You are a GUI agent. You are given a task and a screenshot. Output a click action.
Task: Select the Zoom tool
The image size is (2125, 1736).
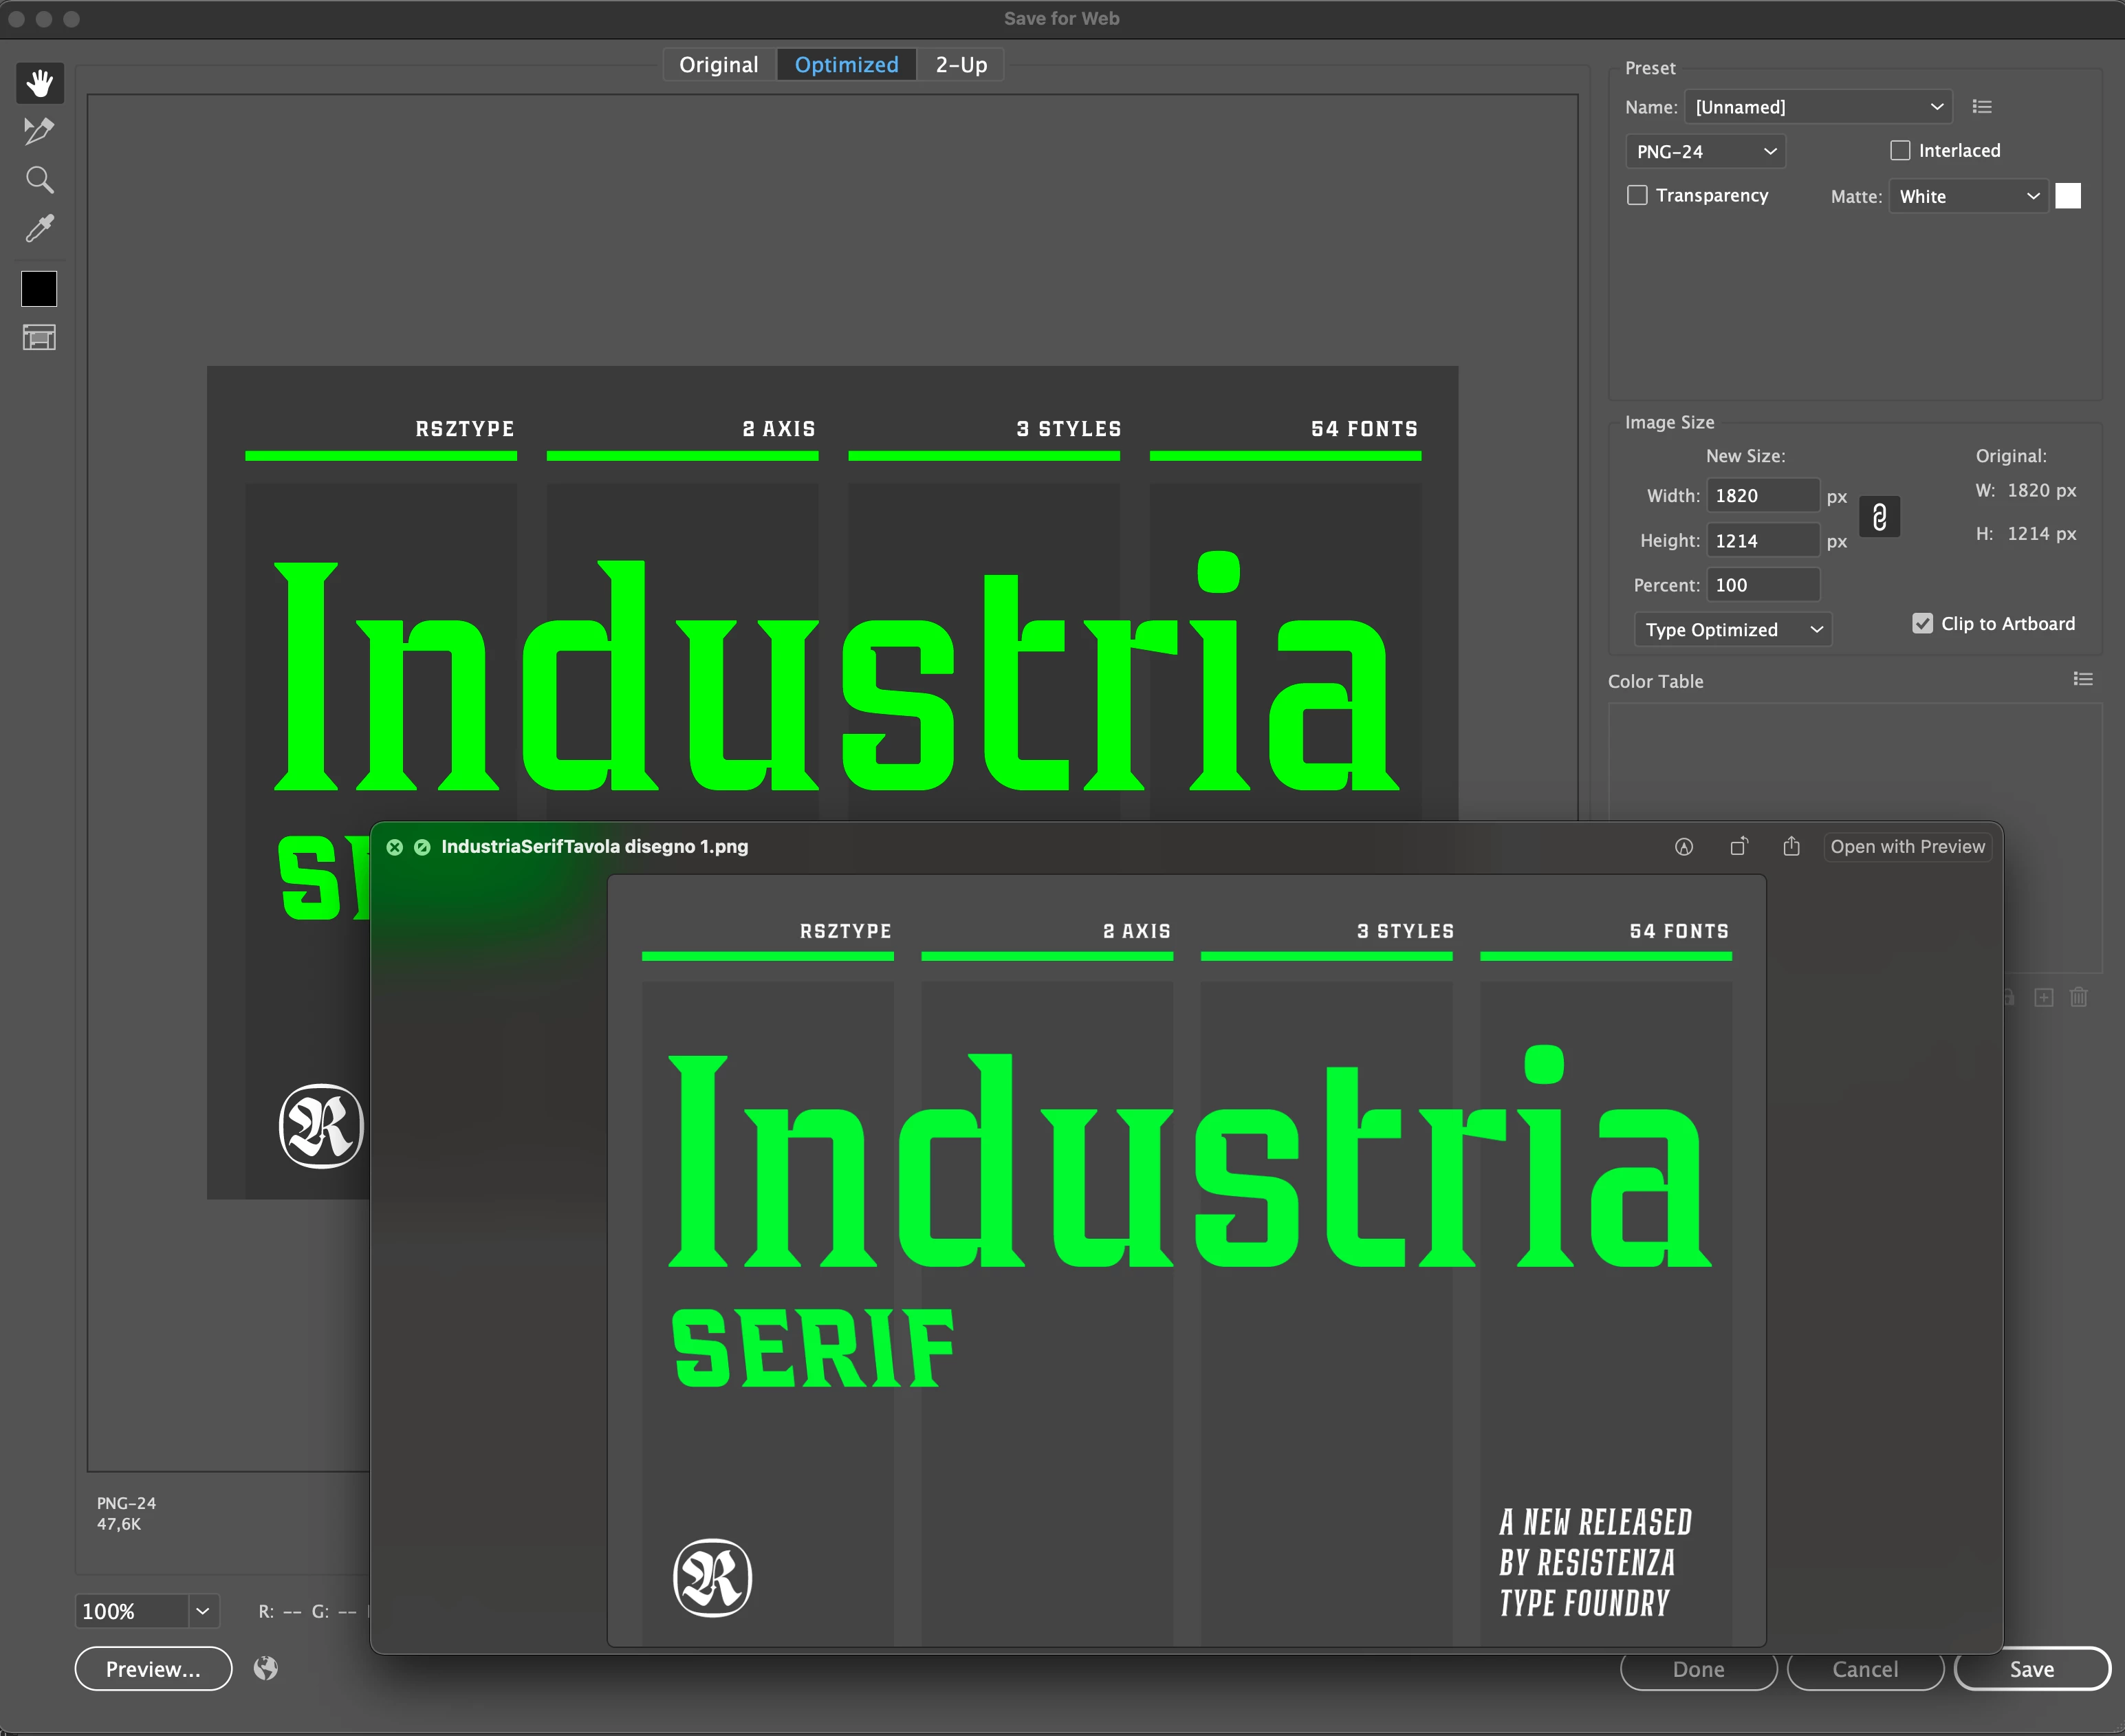coord(39,180)
